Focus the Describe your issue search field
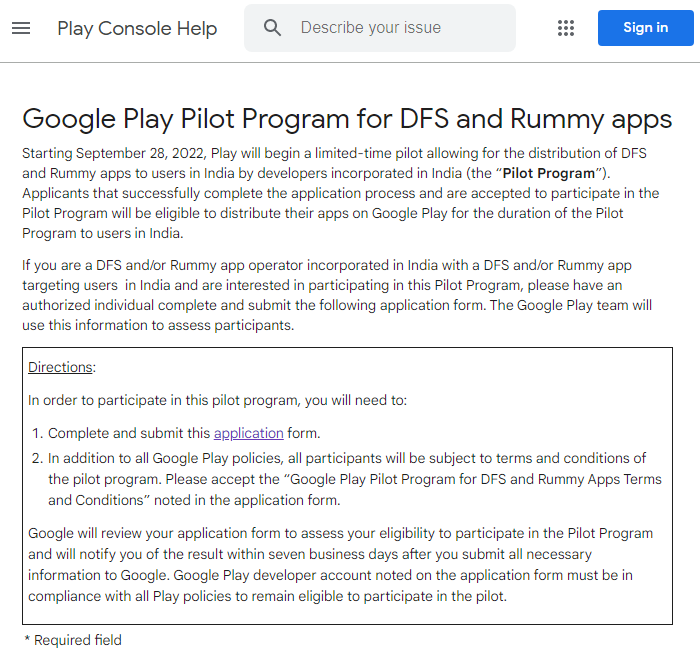This screenshot has height=653, width=700. point(379,28)
